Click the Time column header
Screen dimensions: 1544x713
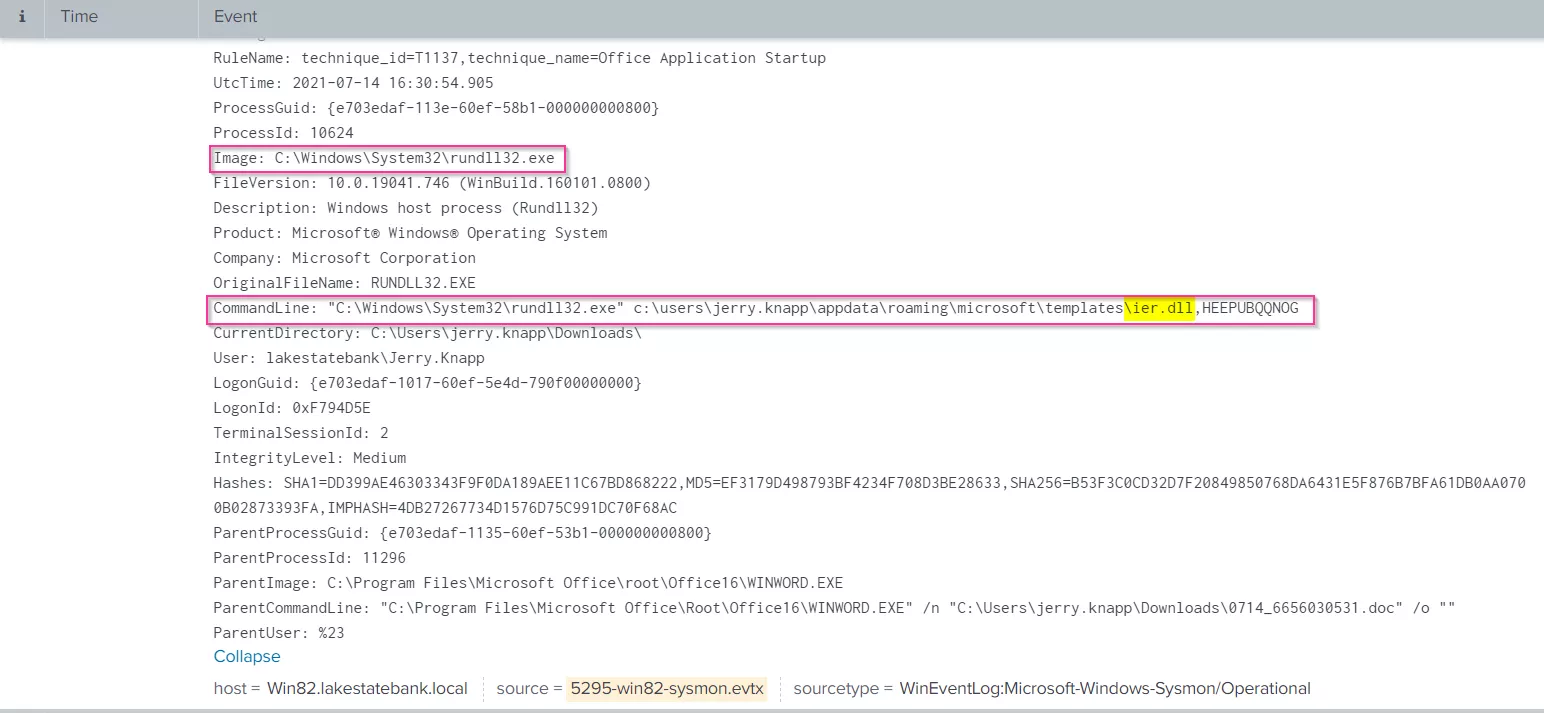(x=78, y=16)
